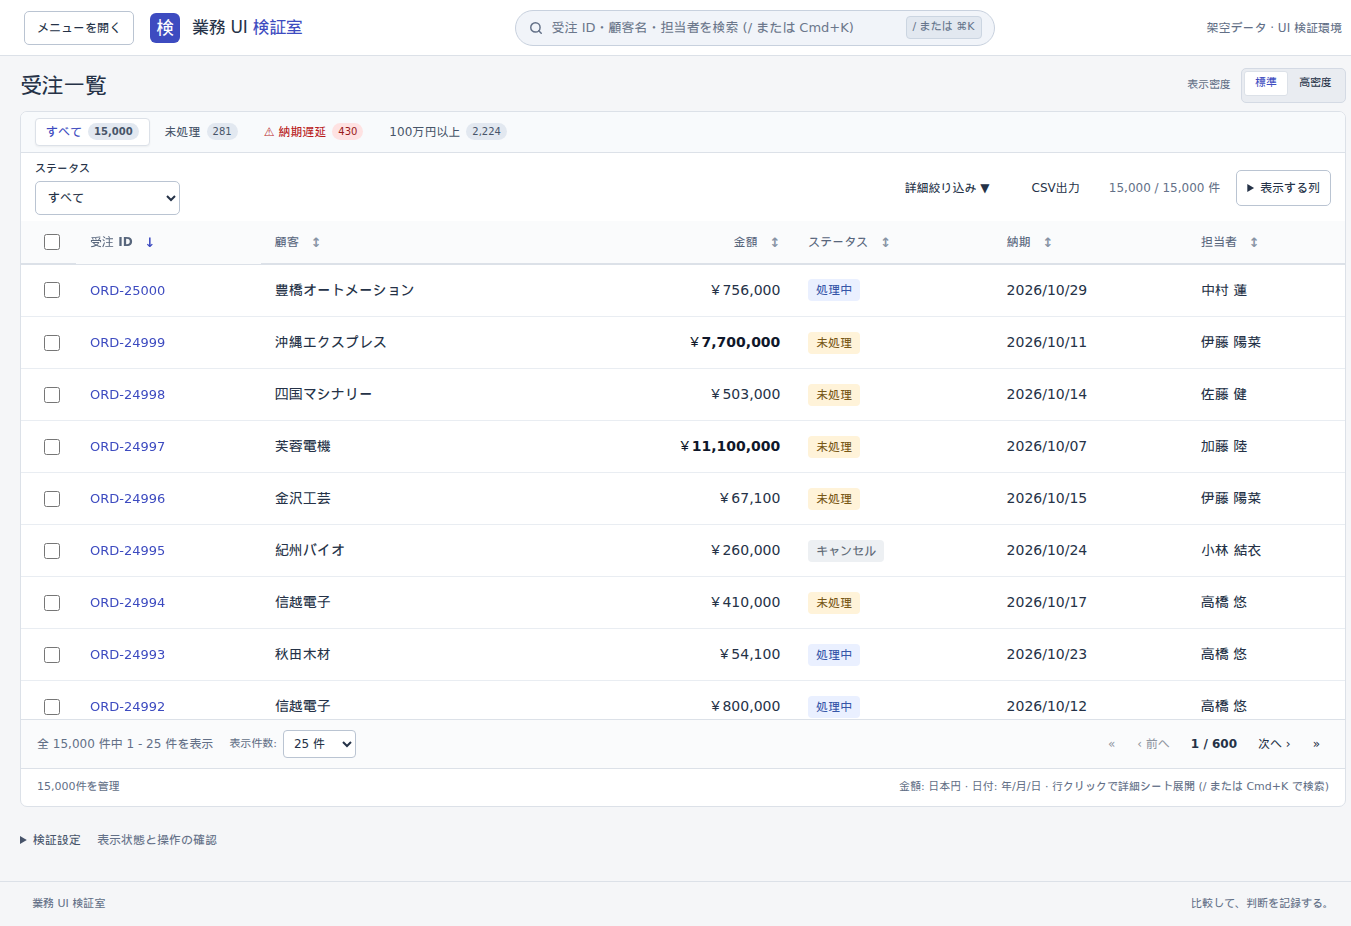Go to next page 次へ
Viewport: 1351px width, 926px height.
(x=1274, y=744)
